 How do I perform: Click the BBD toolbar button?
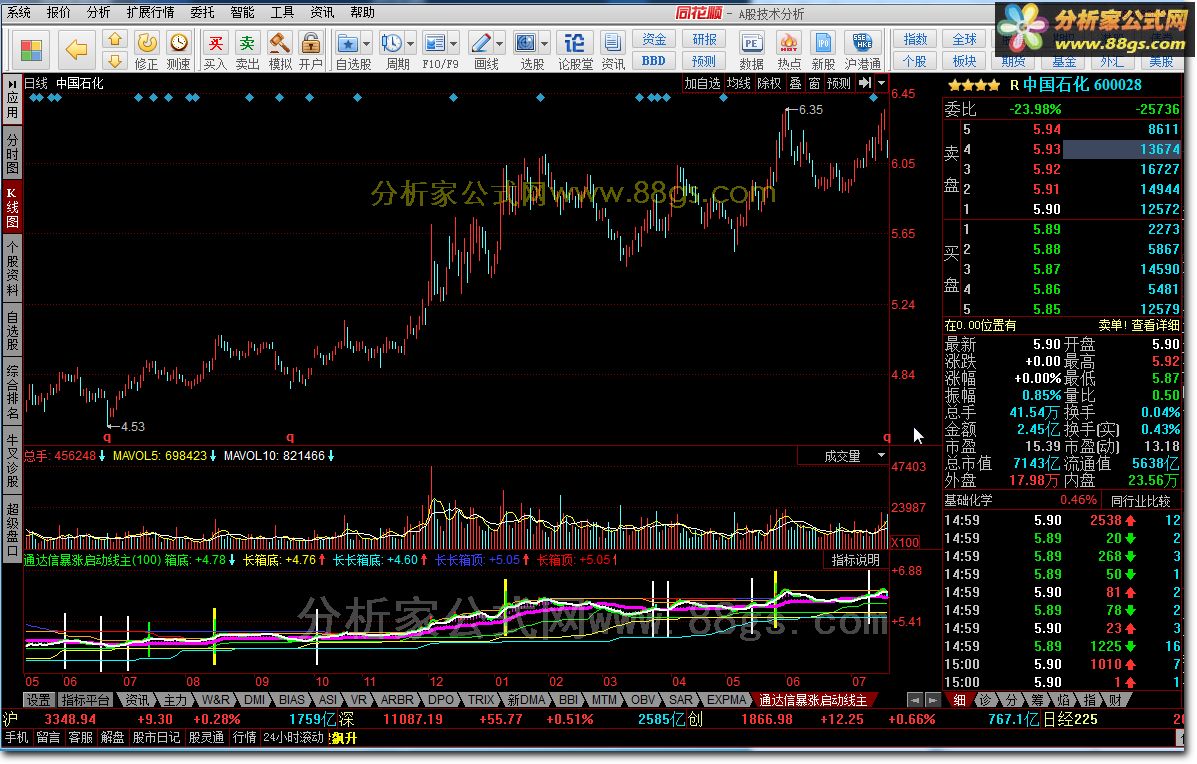point(653,60)
